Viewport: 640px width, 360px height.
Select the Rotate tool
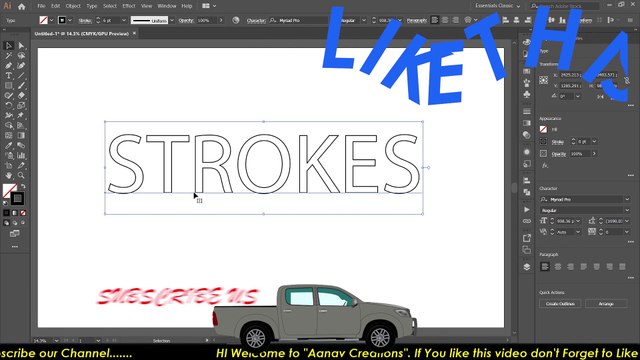9,105
